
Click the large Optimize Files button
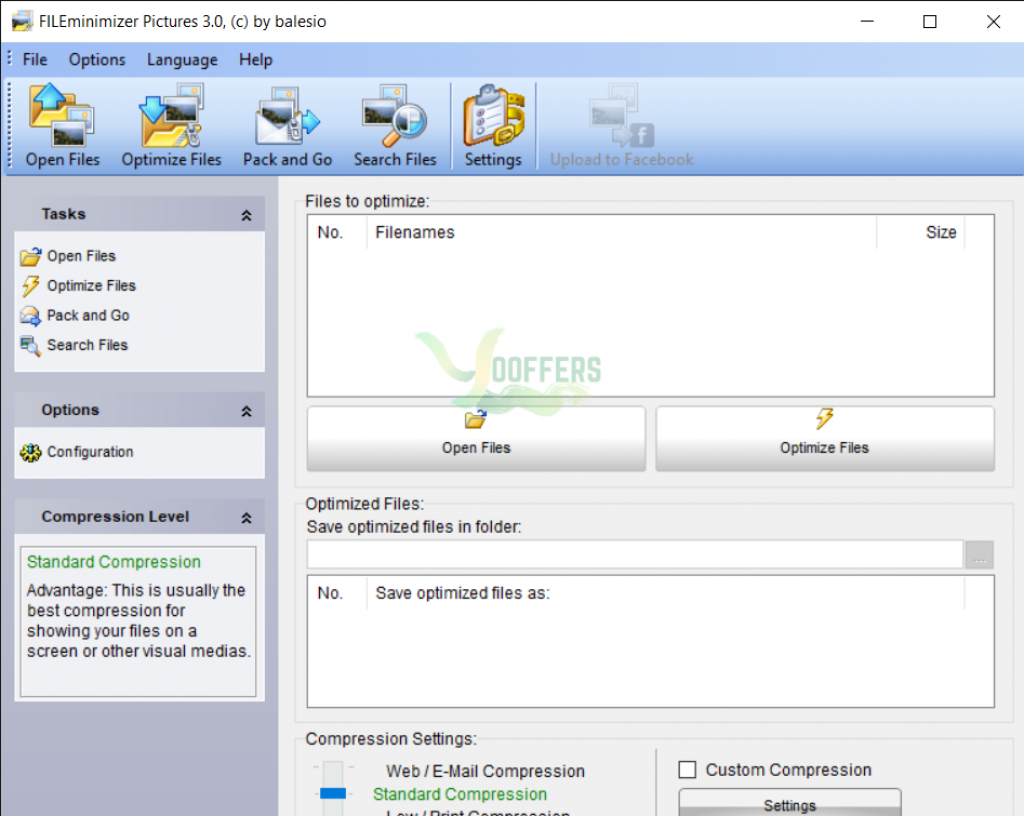click(825, 439)
